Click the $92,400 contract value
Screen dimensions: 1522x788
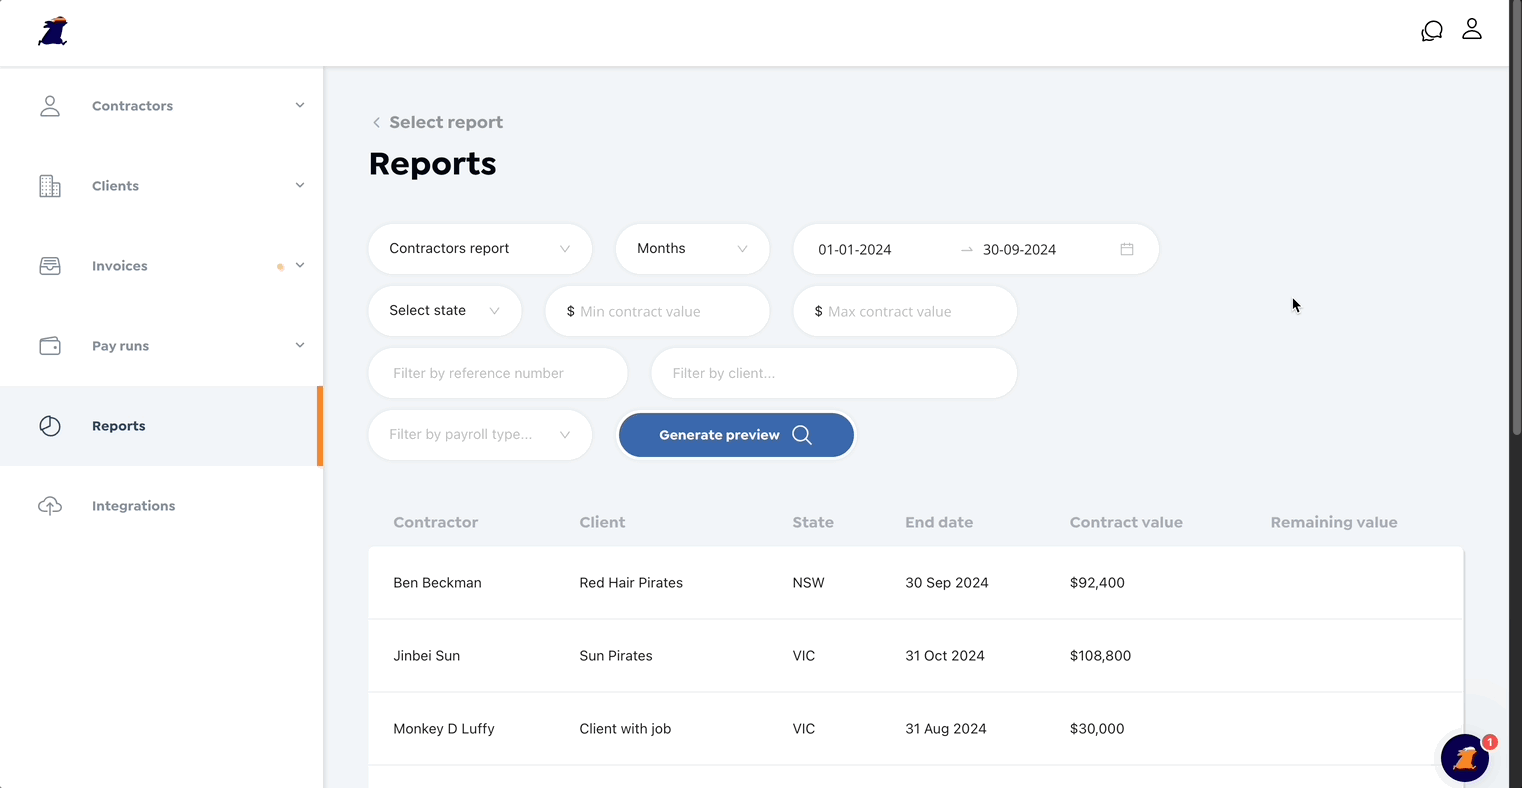tap(1097, 583)
